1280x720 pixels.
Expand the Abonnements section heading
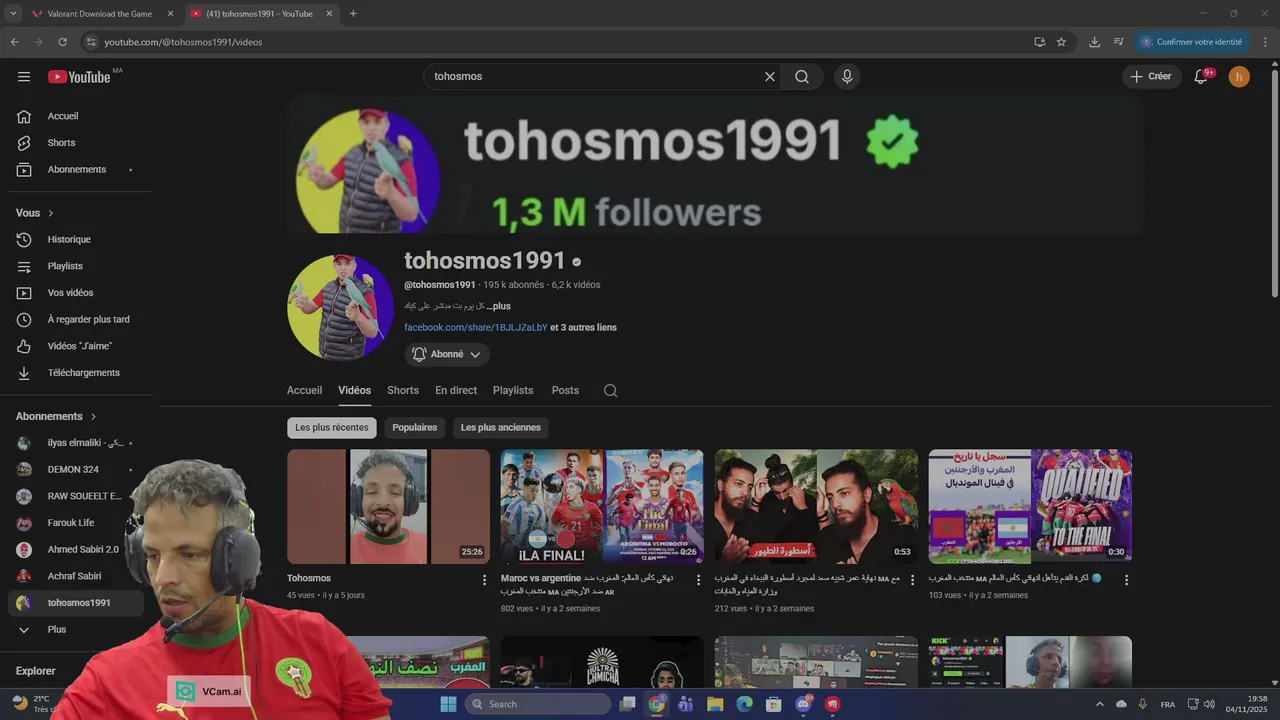[x=56, y=416]
